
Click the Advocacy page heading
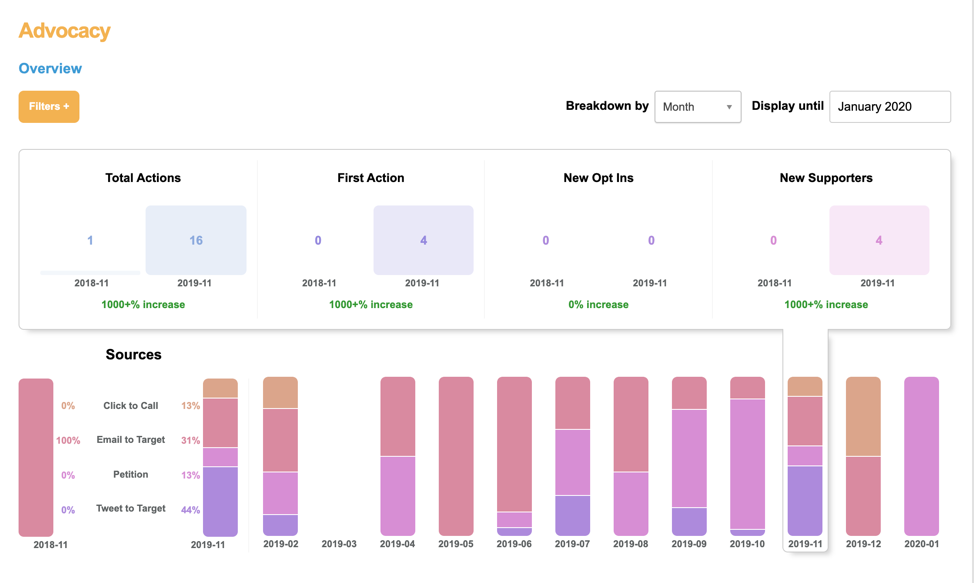click(65, 31)
